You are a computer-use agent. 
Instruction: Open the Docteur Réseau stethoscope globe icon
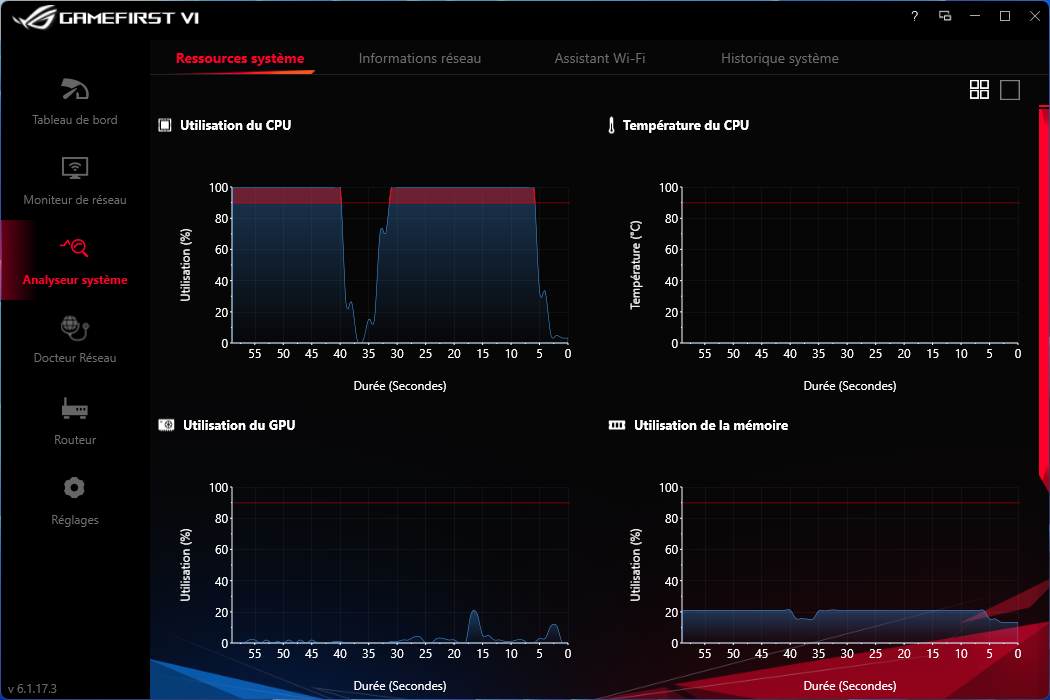[x=75, y=328]
